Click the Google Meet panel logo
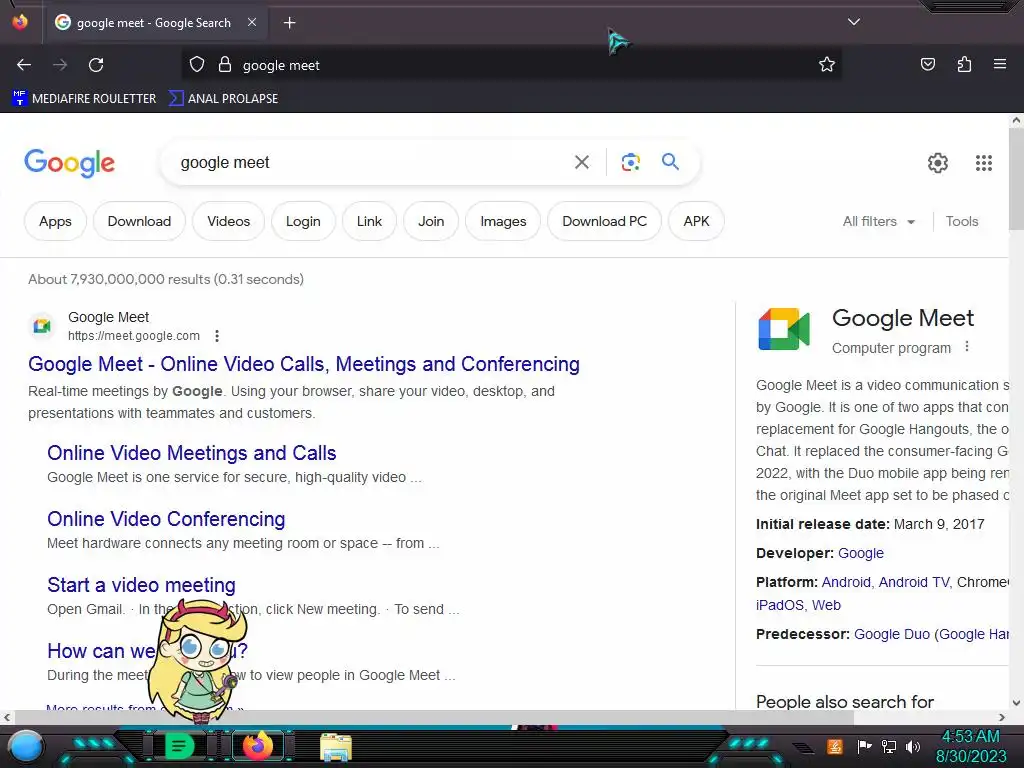Viewport: 1024px width, 768px height. click(x=784, y=329)
